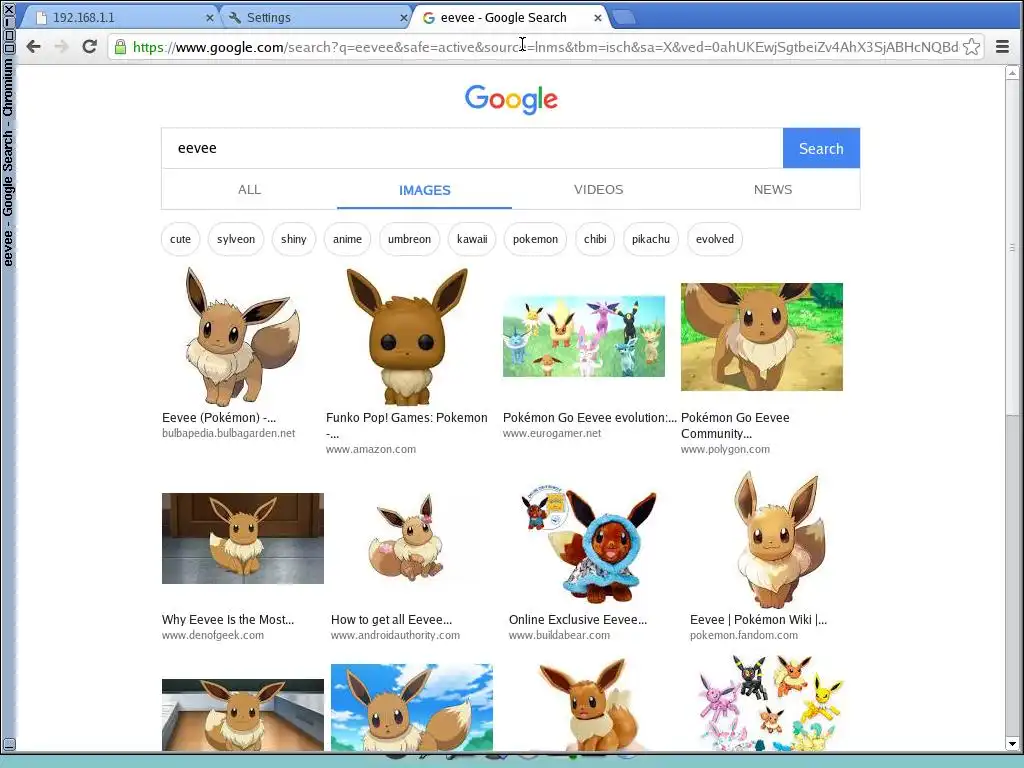Switch to the 192.168.1.1 tab
This screenshot has width=1024, height=768.
pos(121,18)
